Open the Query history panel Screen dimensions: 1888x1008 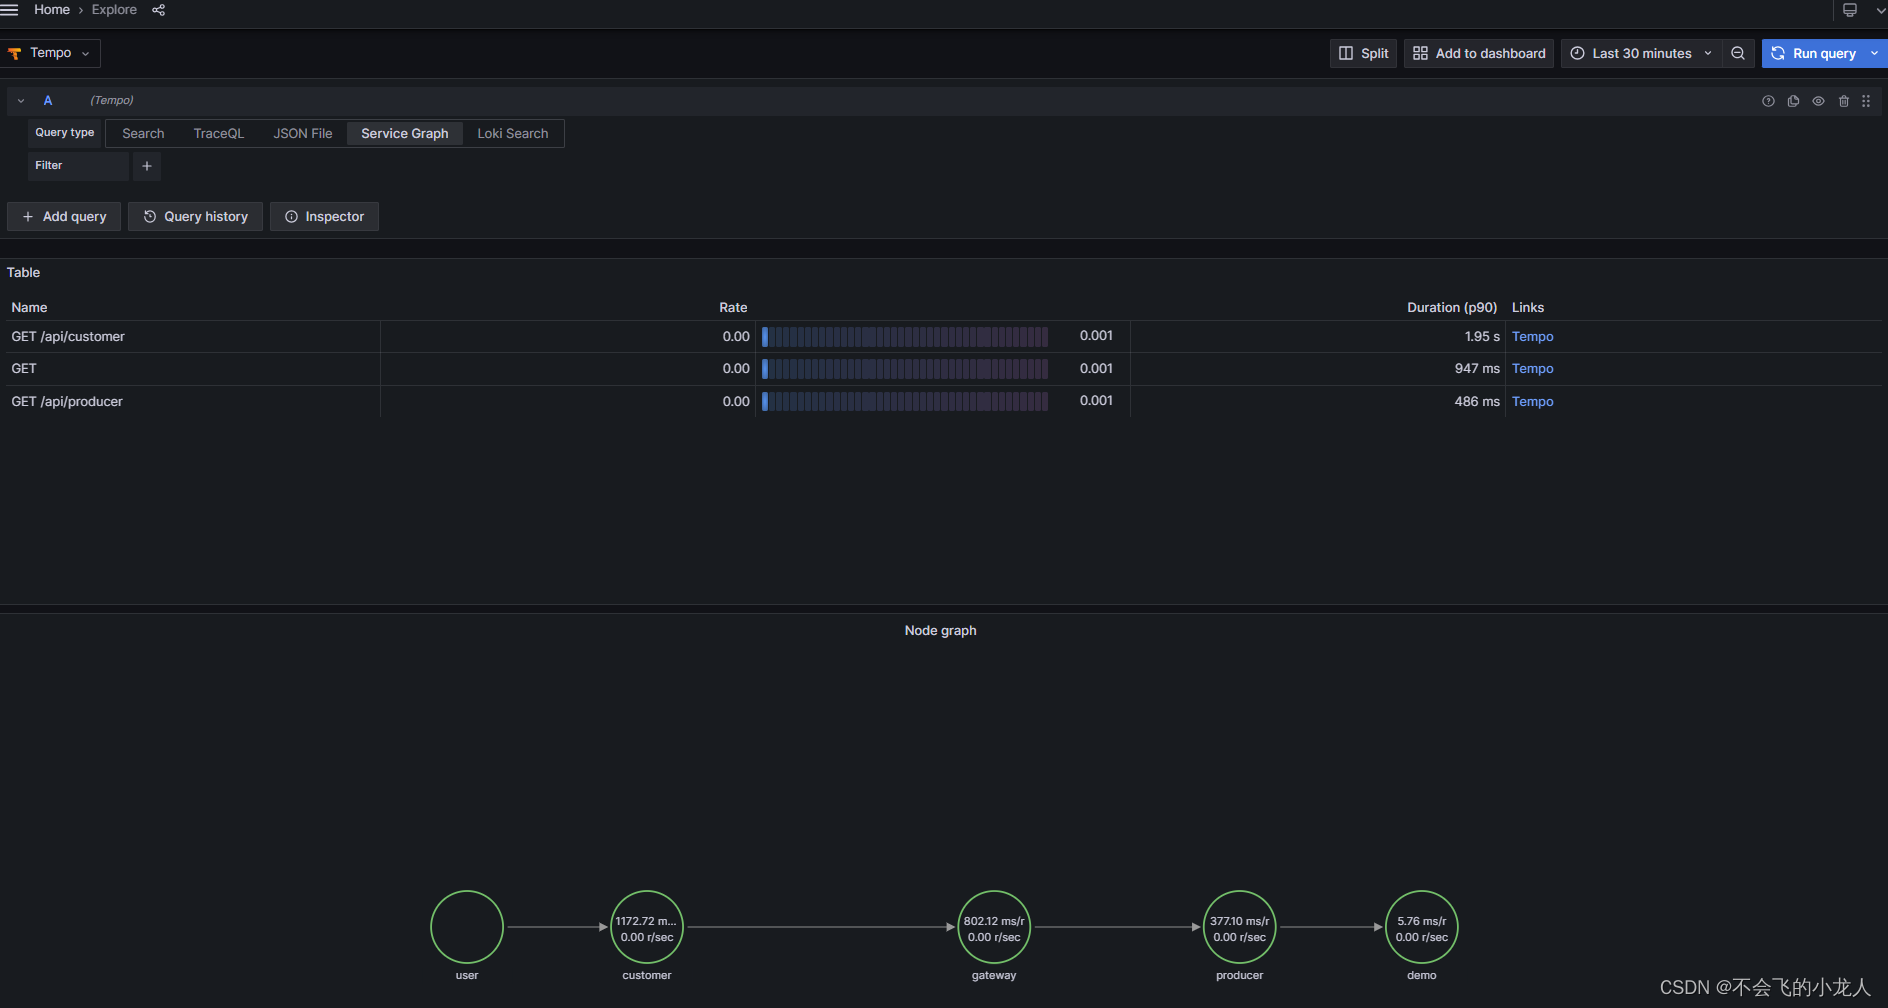(x=195, y=216)
